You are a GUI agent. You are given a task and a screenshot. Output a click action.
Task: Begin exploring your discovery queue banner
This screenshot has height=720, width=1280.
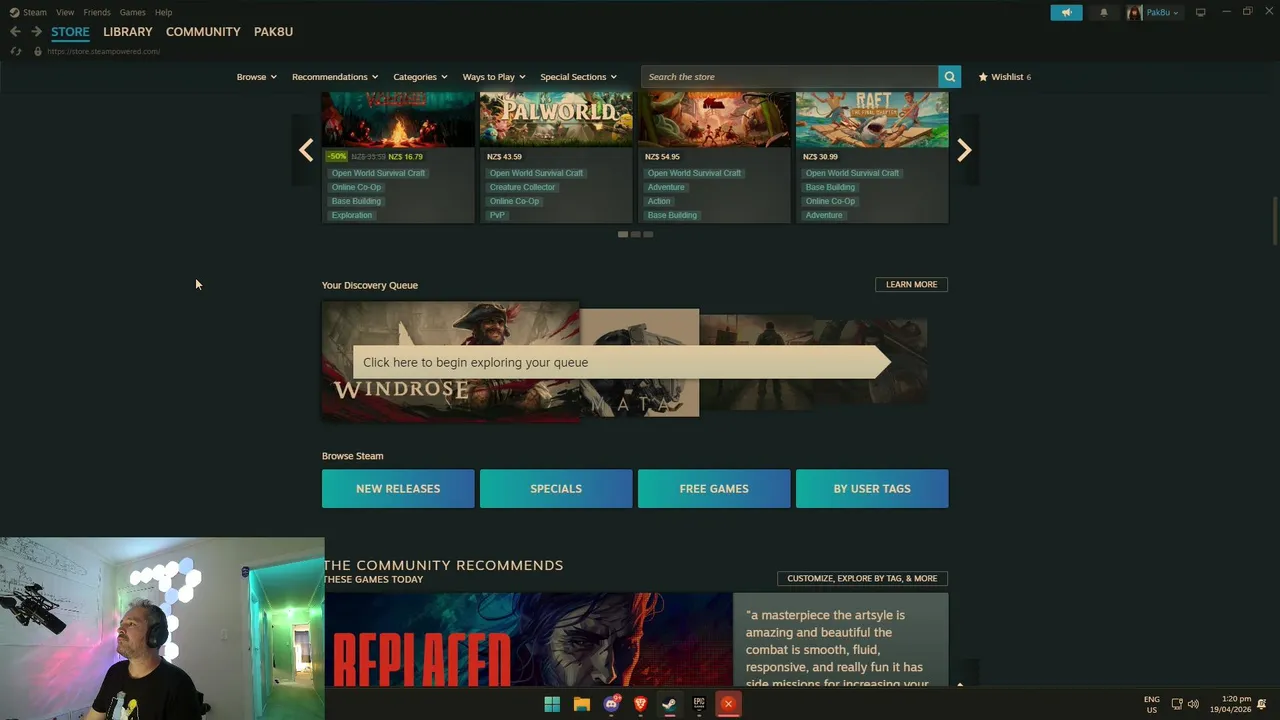pos(620,362)
